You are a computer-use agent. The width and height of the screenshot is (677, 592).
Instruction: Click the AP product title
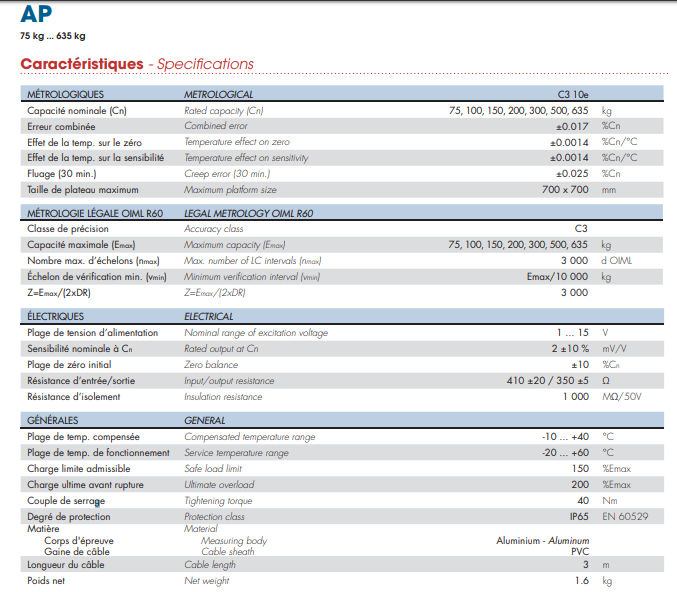35,14
